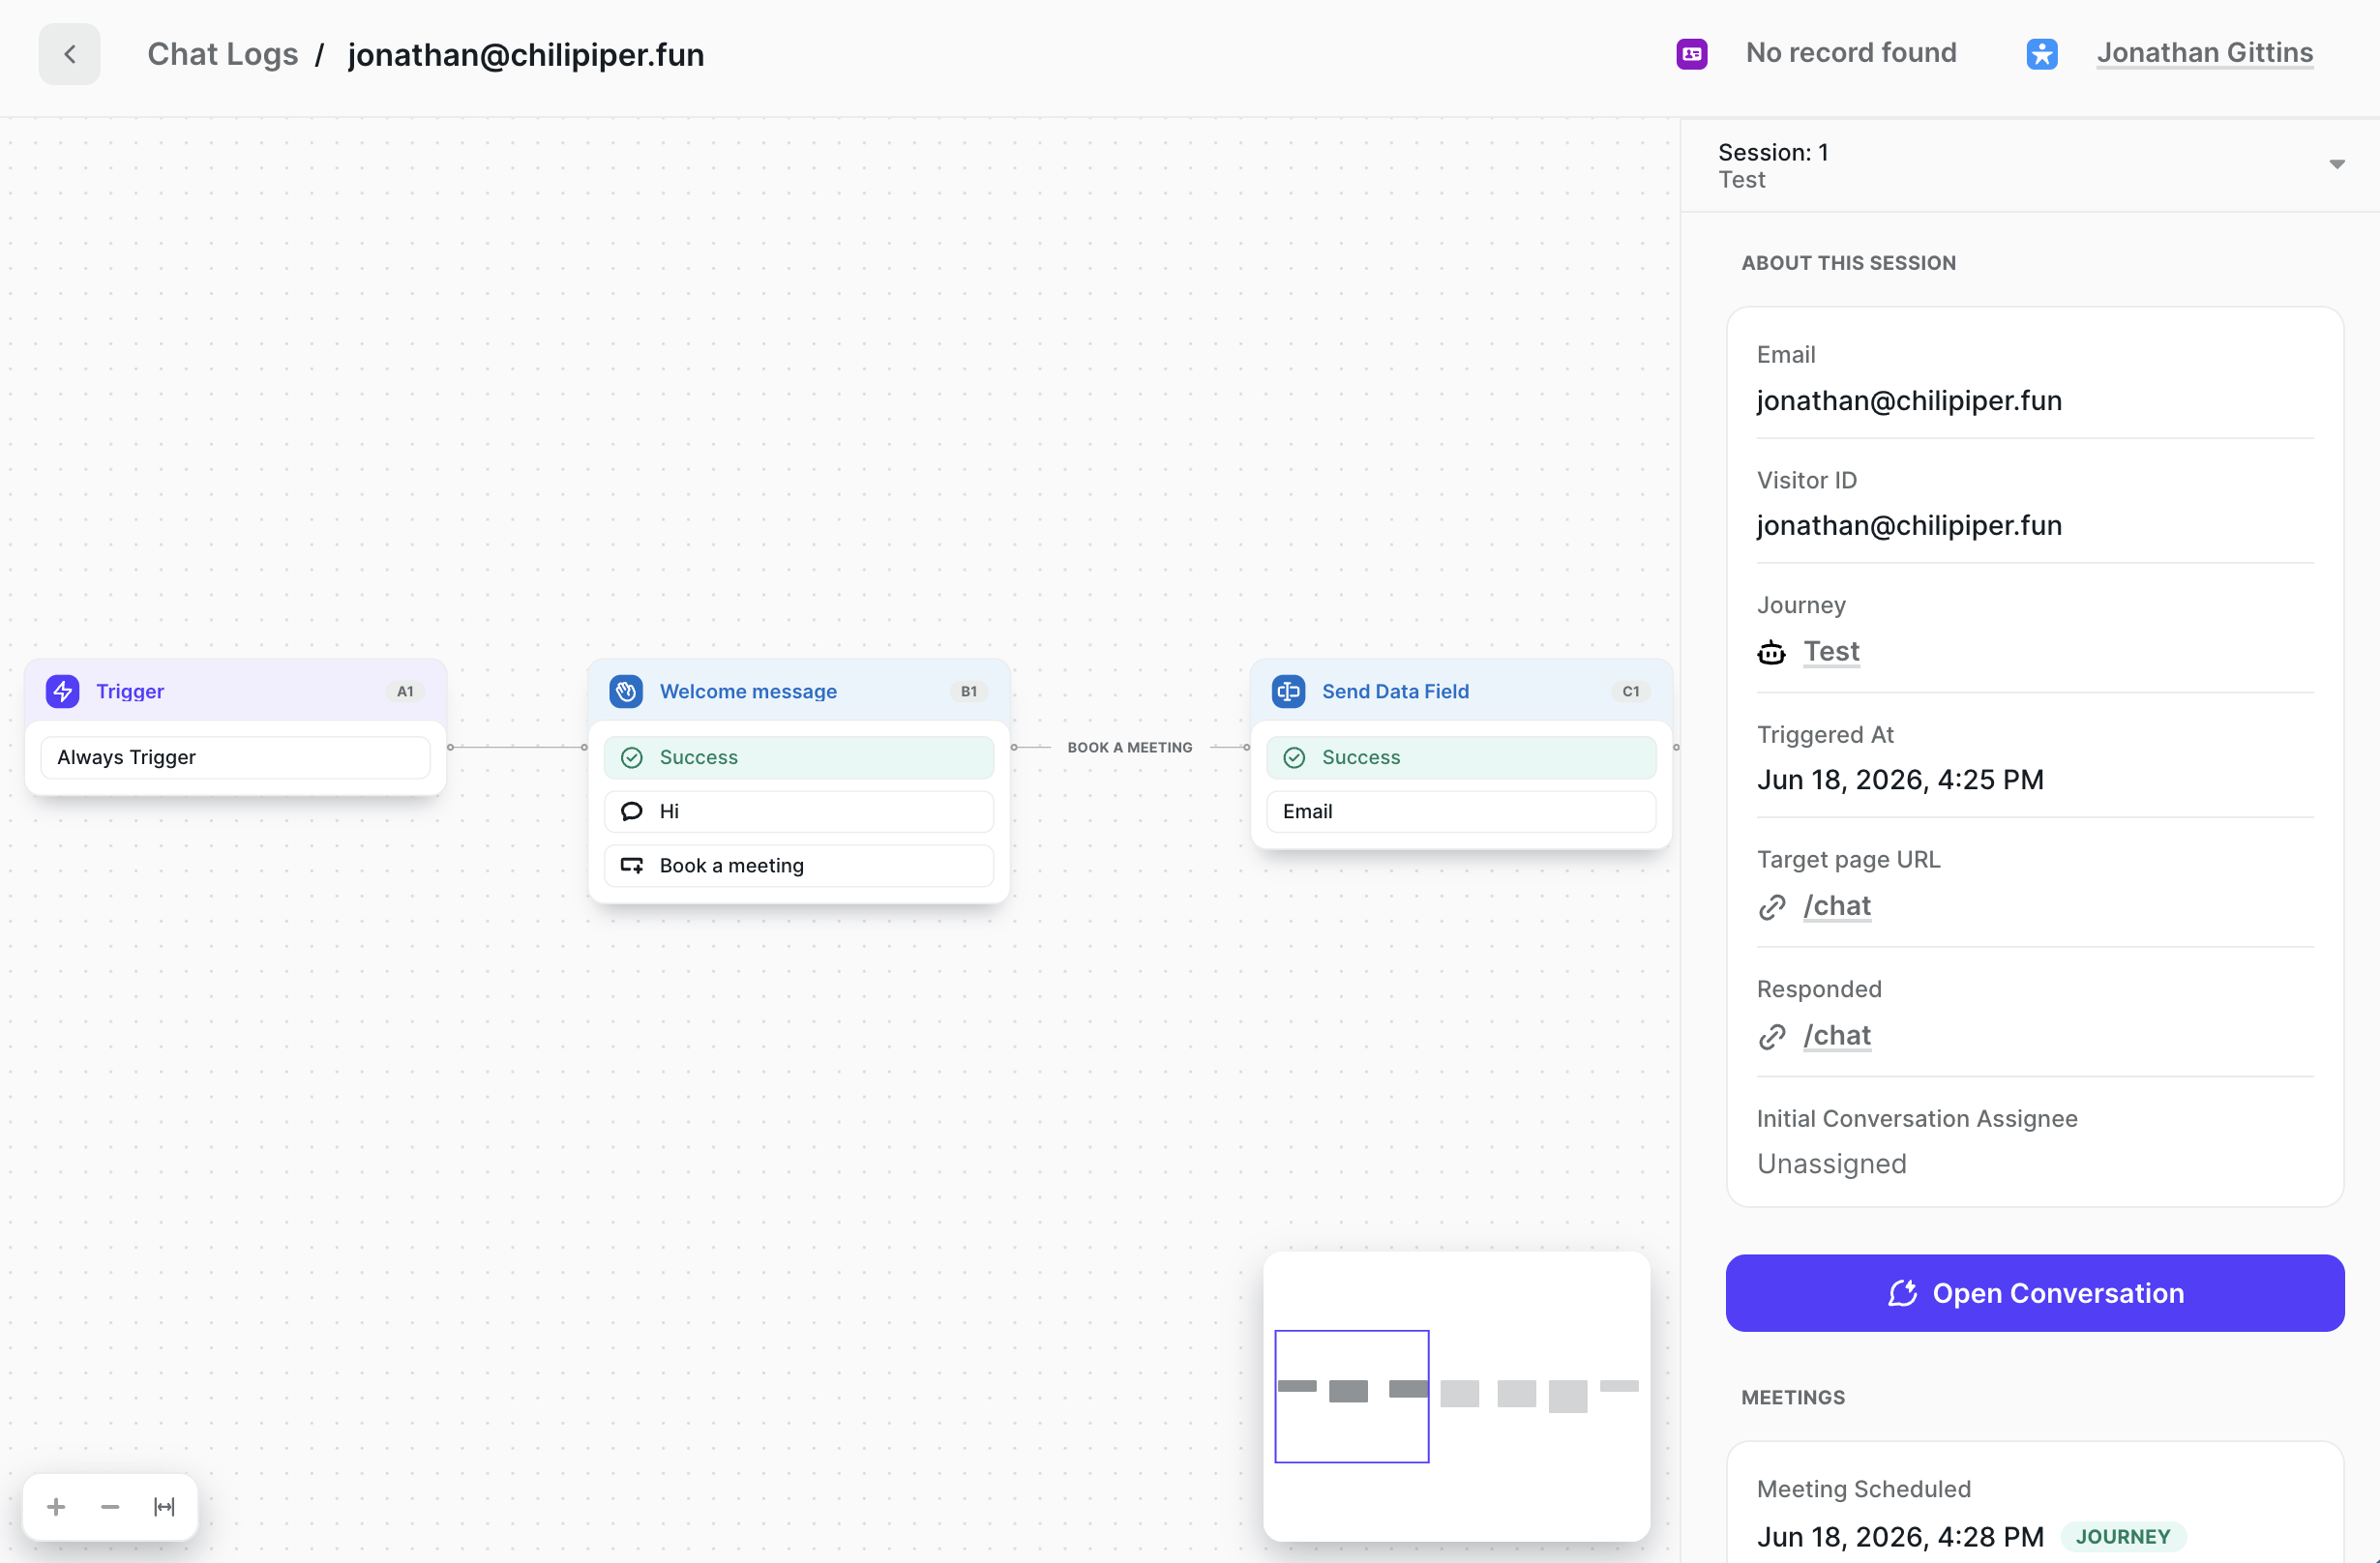The height and width of the screenshot is (1563, 2380).
Task: Click the JOURNEY meeting tag
Action: click(x=2123, y=1536)
